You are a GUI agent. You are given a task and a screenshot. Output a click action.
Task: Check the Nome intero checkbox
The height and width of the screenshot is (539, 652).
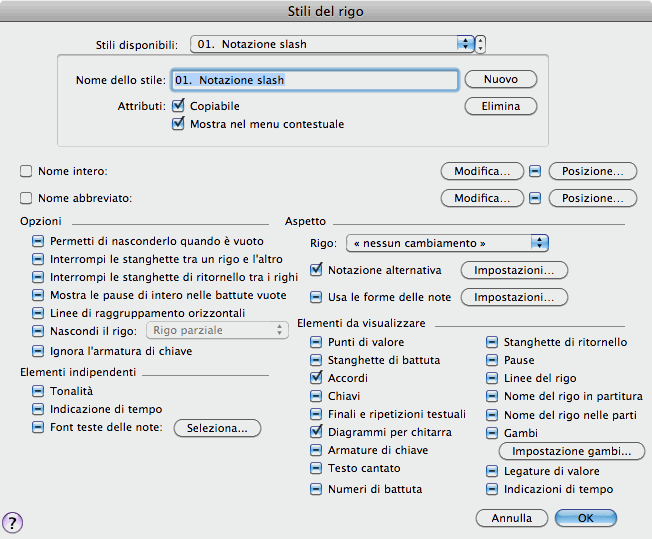click(x=26, y=171)
